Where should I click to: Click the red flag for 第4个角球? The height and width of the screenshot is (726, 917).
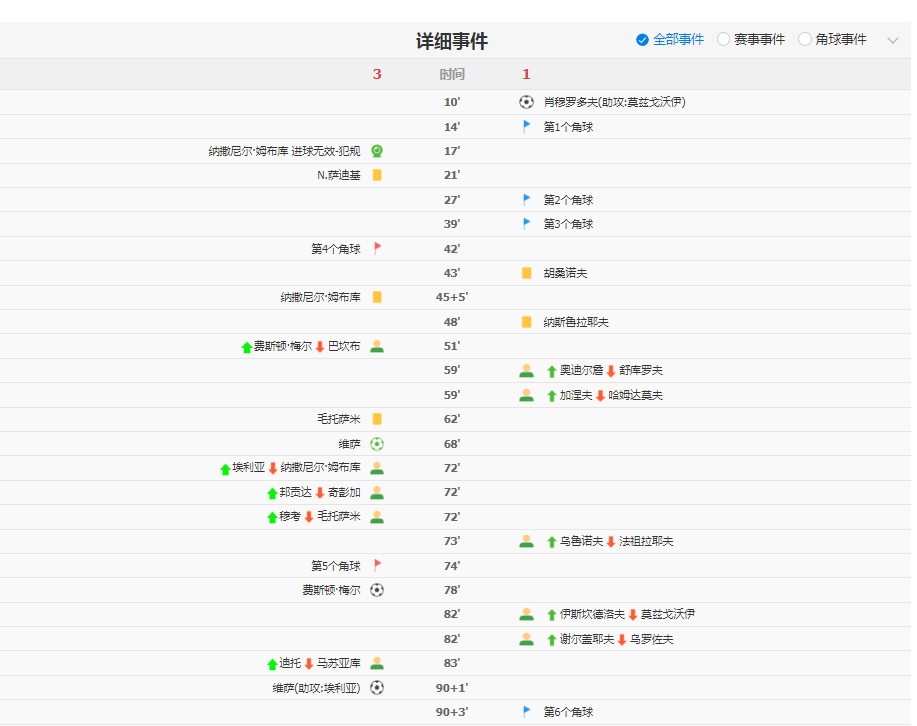click(377, 248)
